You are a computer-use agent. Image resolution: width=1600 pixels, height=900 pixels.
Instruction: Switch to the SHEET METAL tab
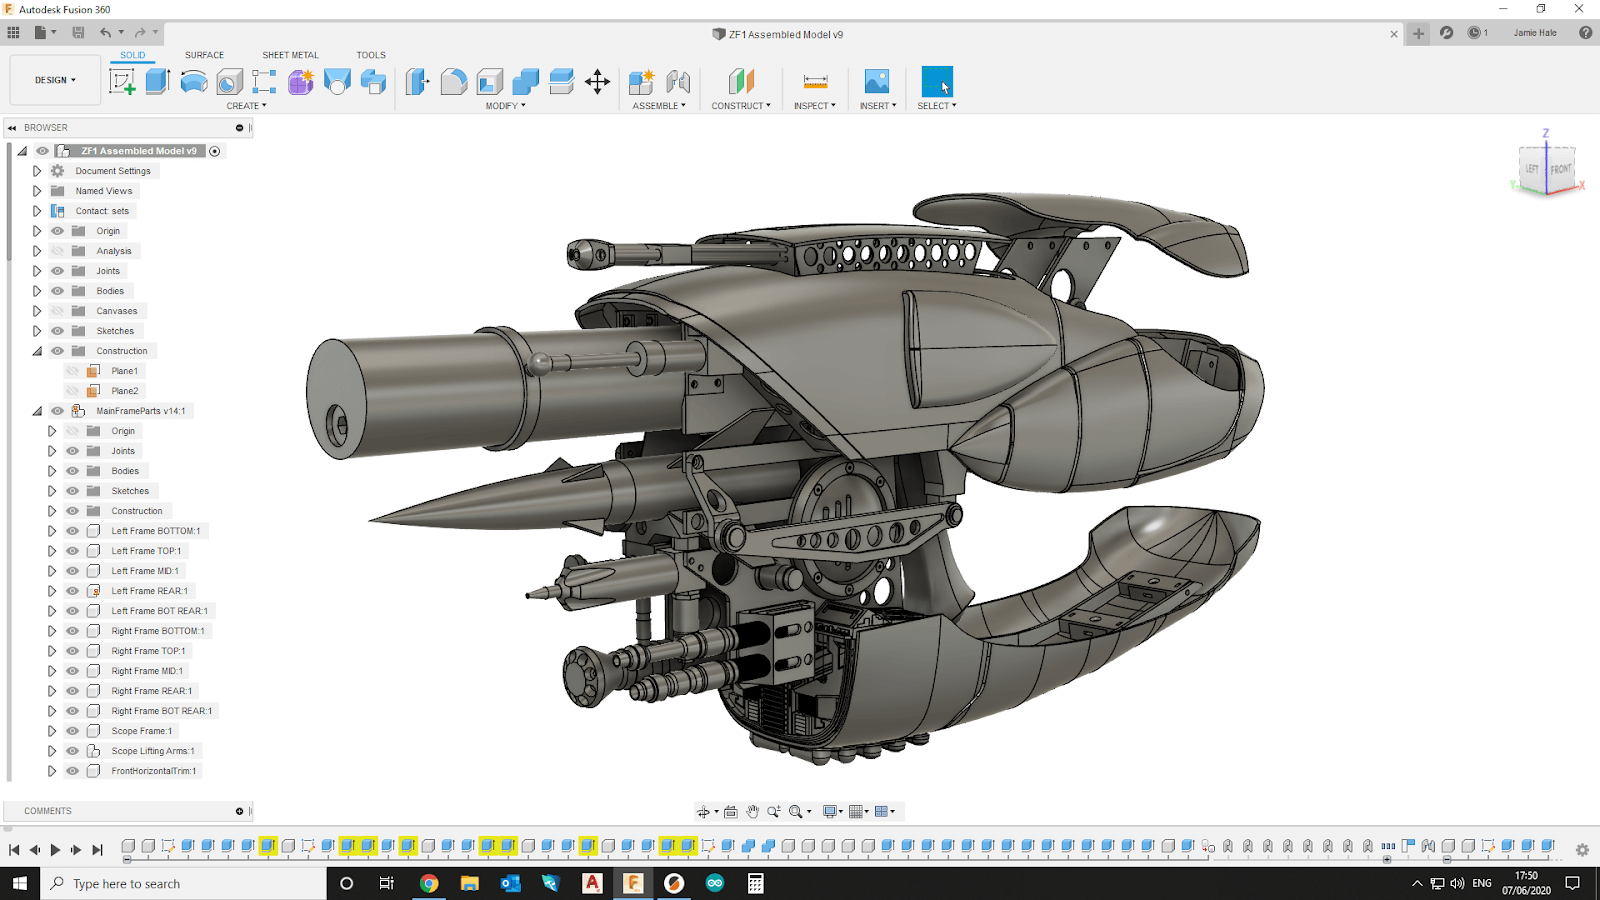(x=290, y=55)
